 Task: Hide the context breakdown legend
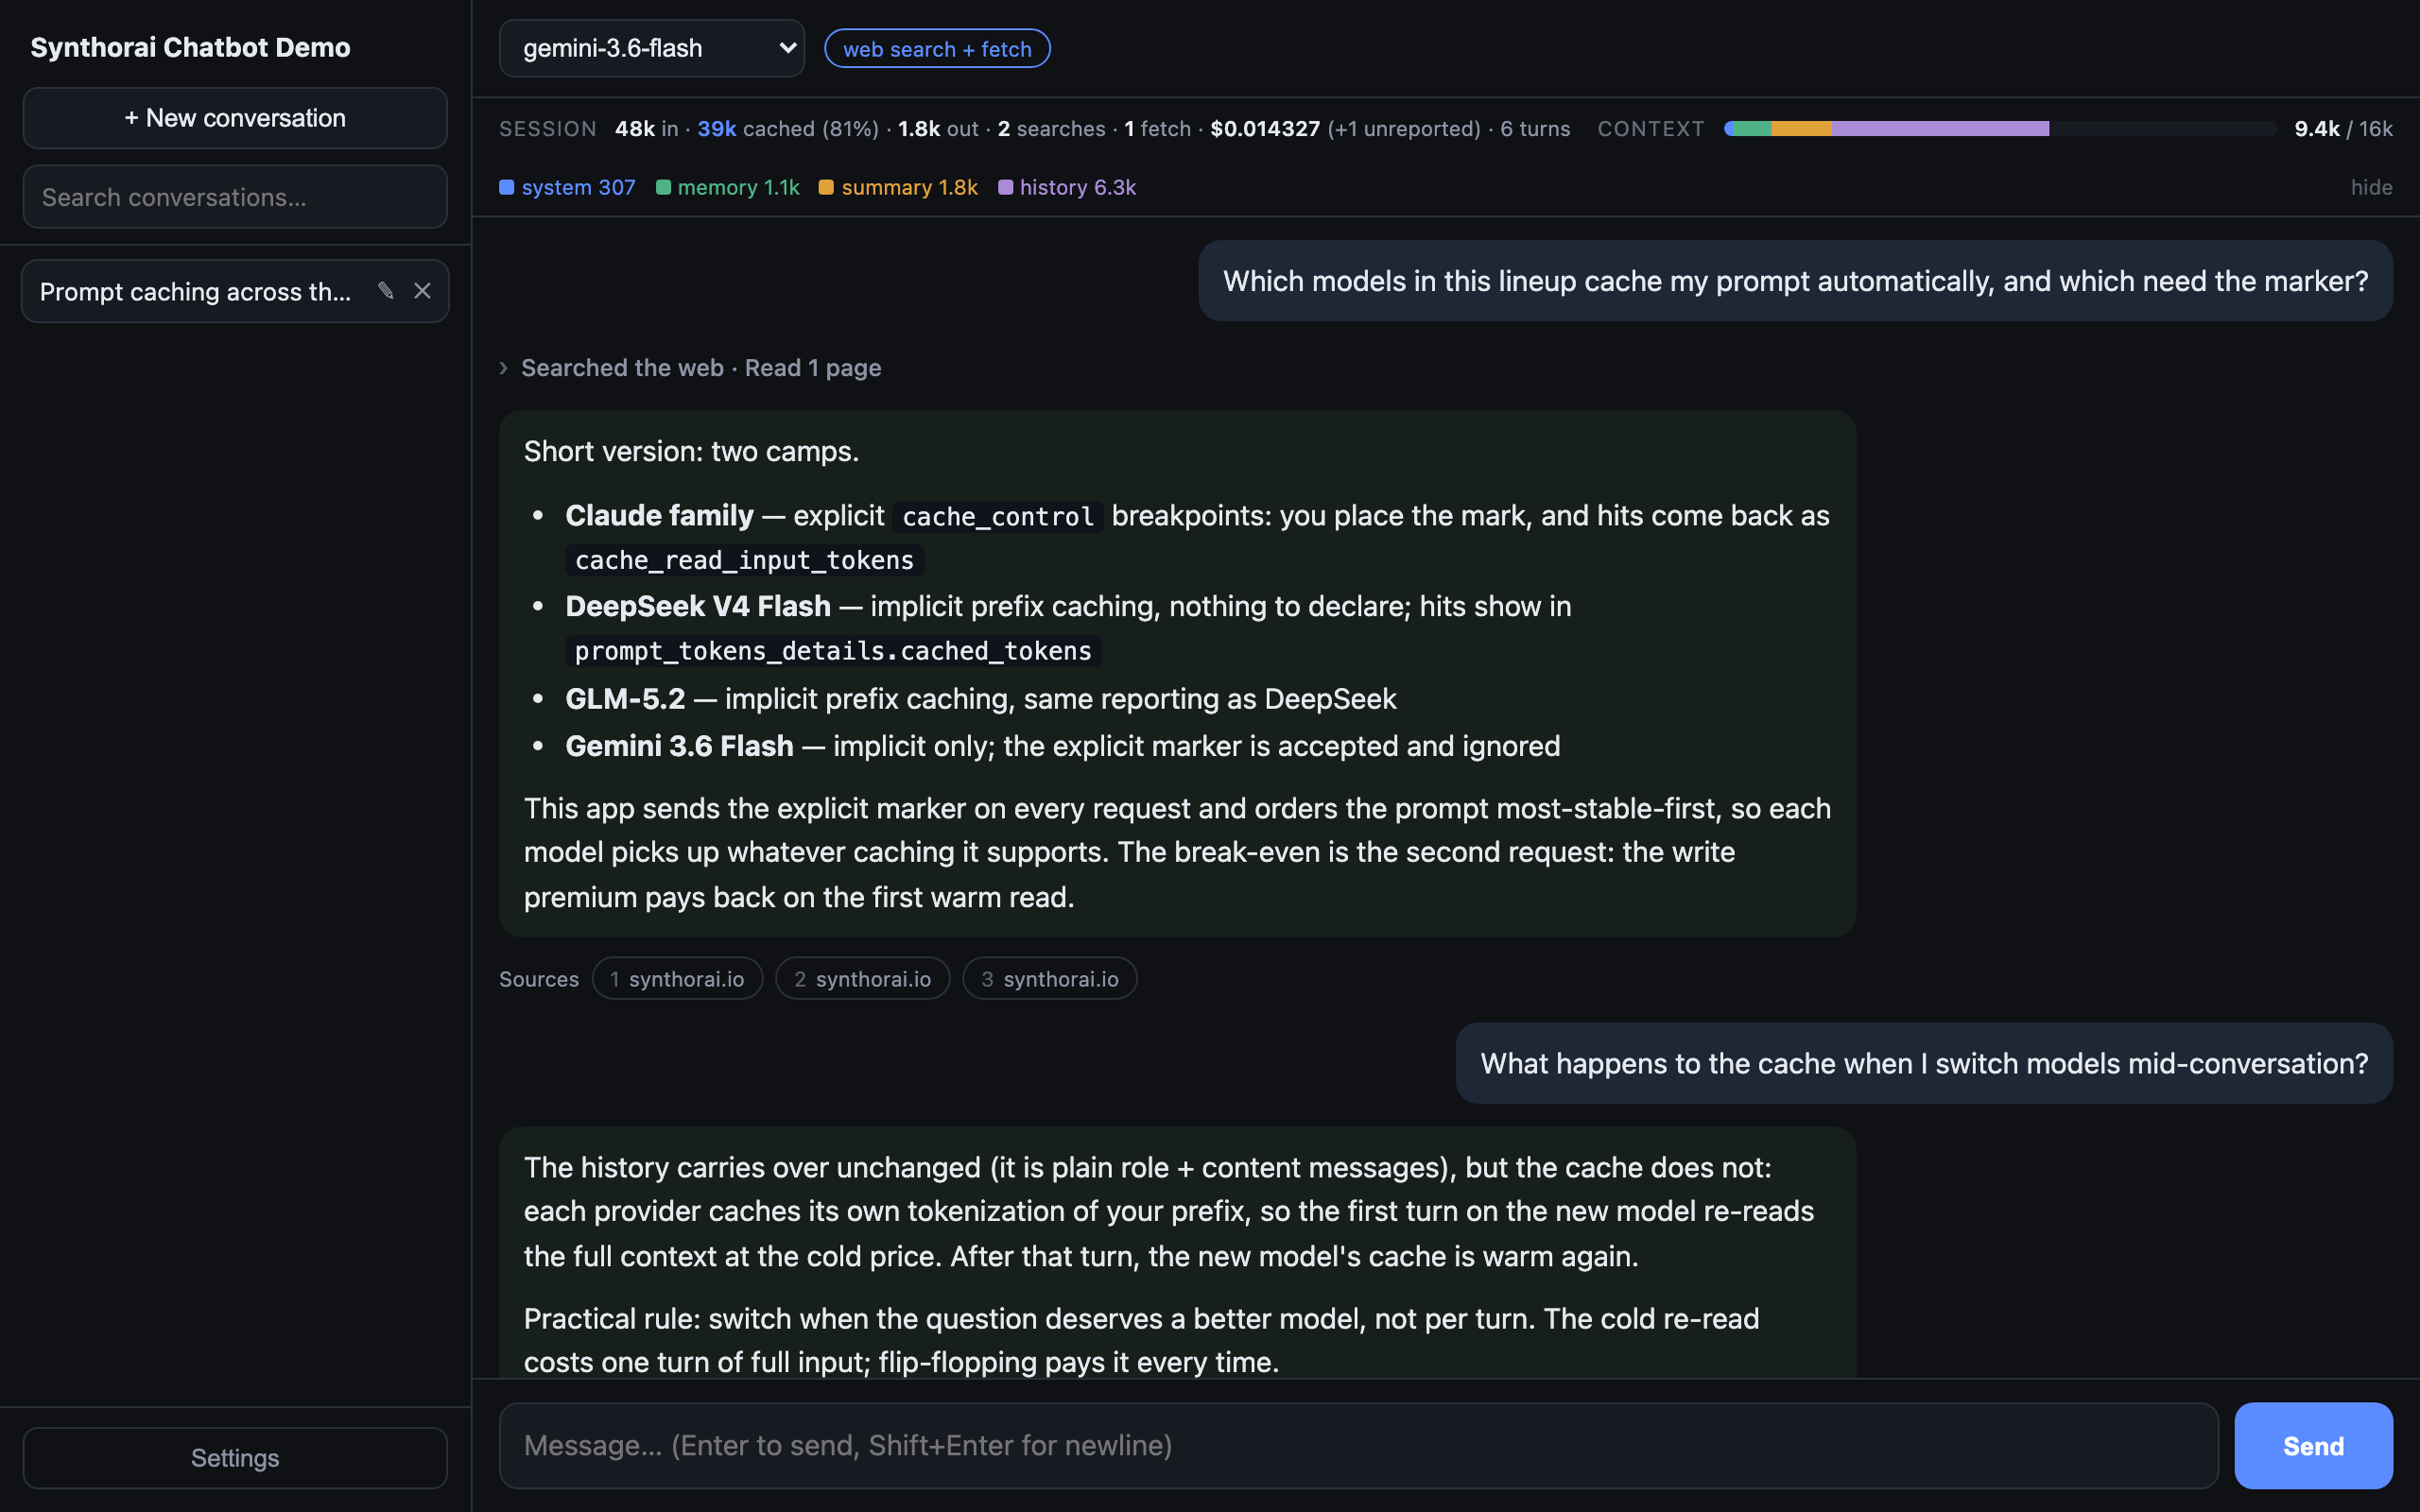coord(2371,187)
